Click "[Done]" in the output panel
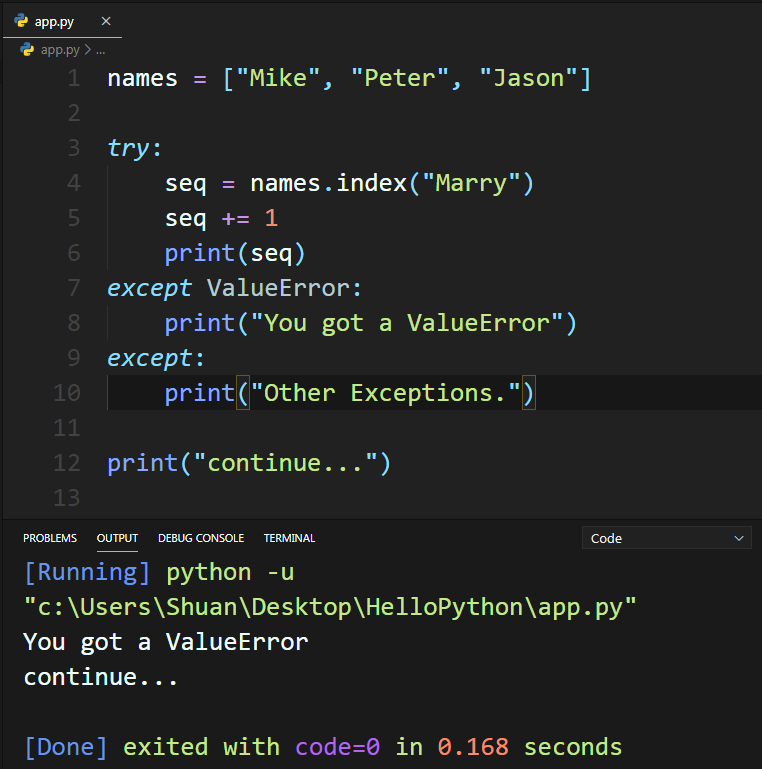The width and height of the screenshot is (762, 769). [x=66, y=747]
